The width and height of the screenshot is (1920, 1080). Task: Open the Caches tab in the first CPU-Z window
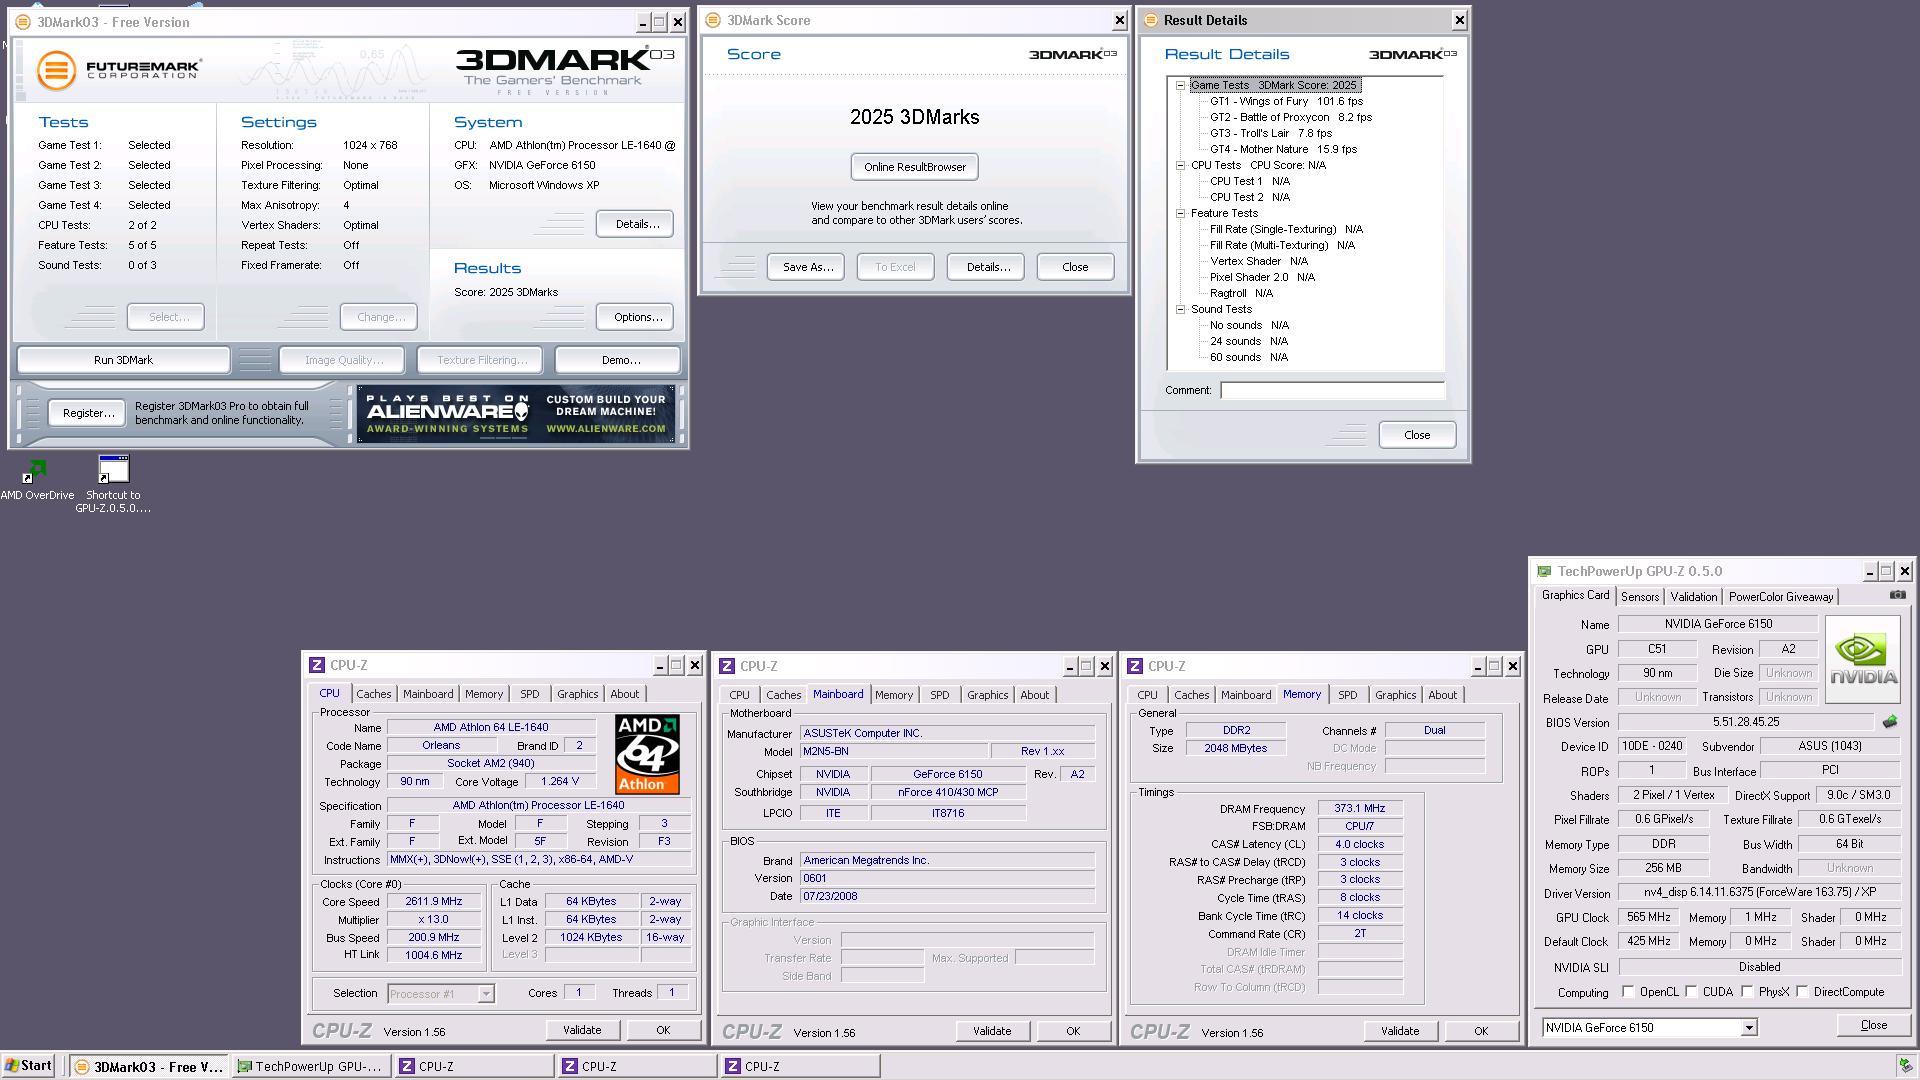(x=374, y=694)
